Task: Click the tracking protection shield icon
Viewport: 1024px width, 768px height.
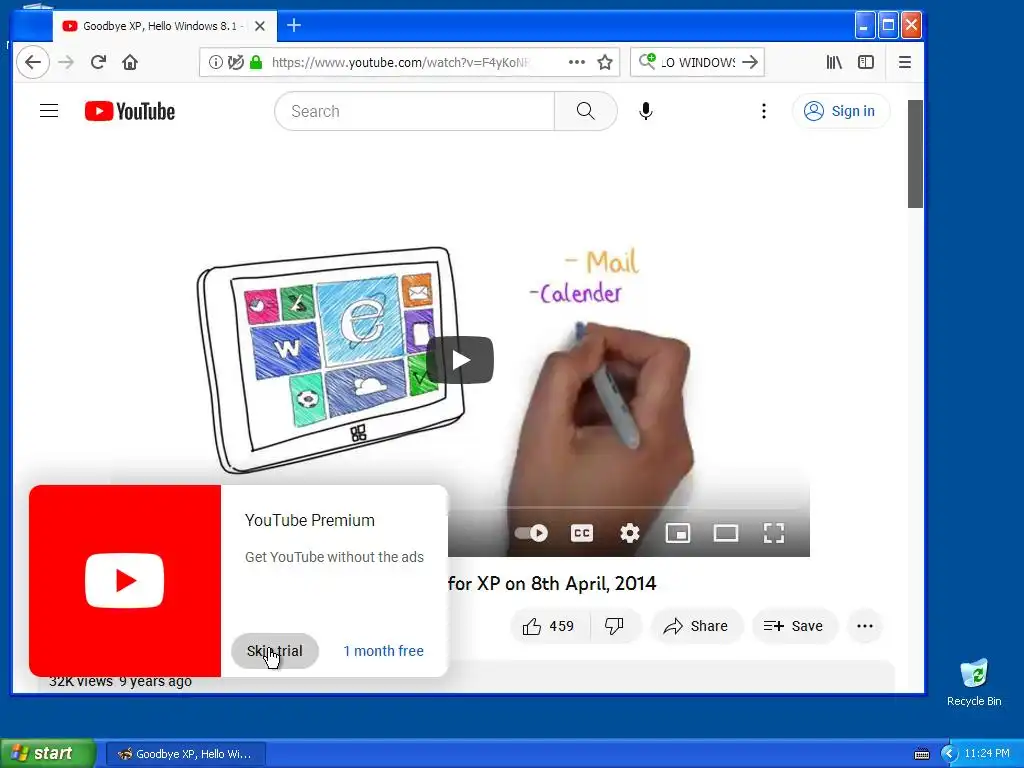Action: pos(236,62)
